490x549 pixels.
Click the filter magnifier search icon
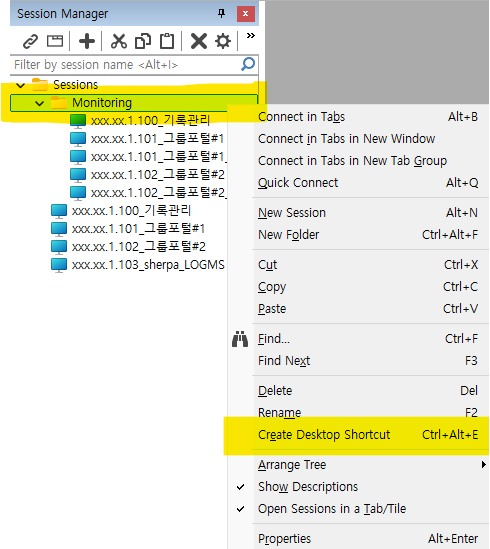pos(248,64)
